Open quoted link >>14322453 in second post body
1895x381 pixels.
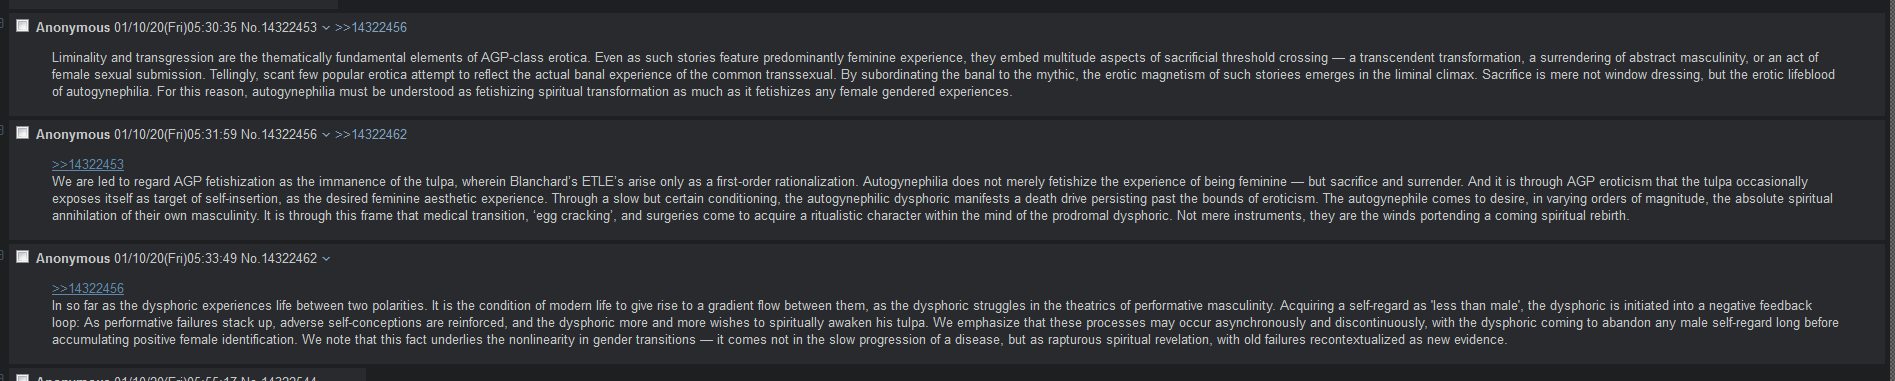click(x=88, y=165)
